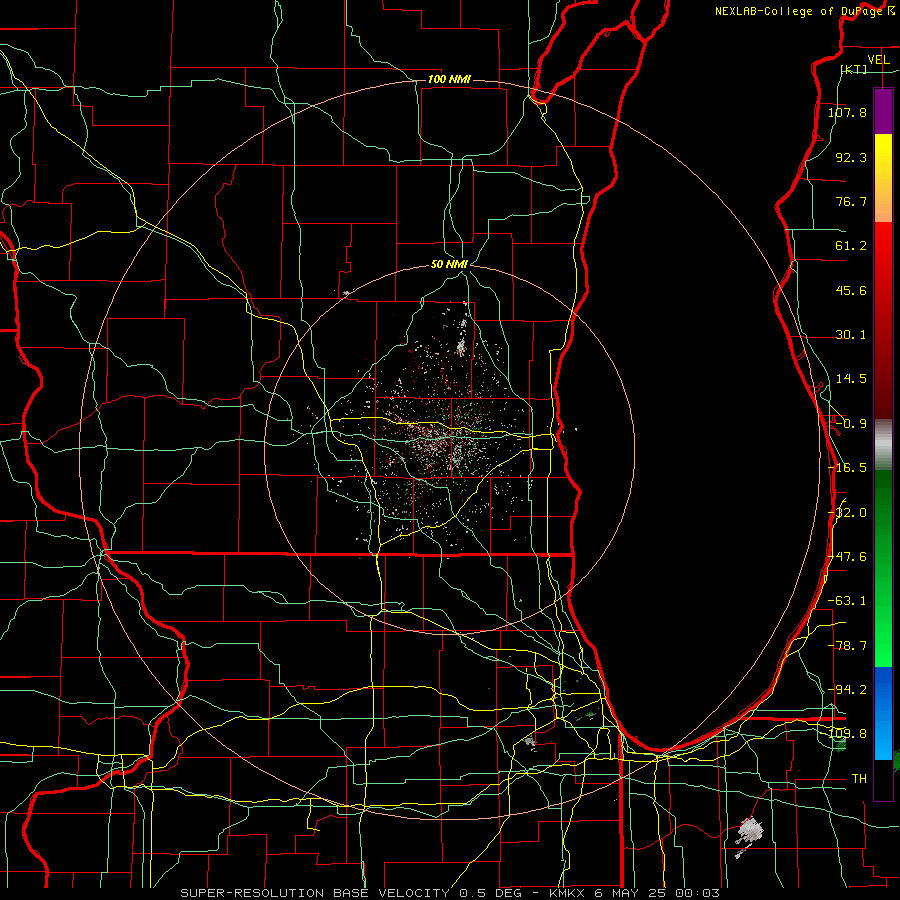Select the -47.6 legend value
The width and height of the screenshot is (900, 900).
(x=847, y=557)
